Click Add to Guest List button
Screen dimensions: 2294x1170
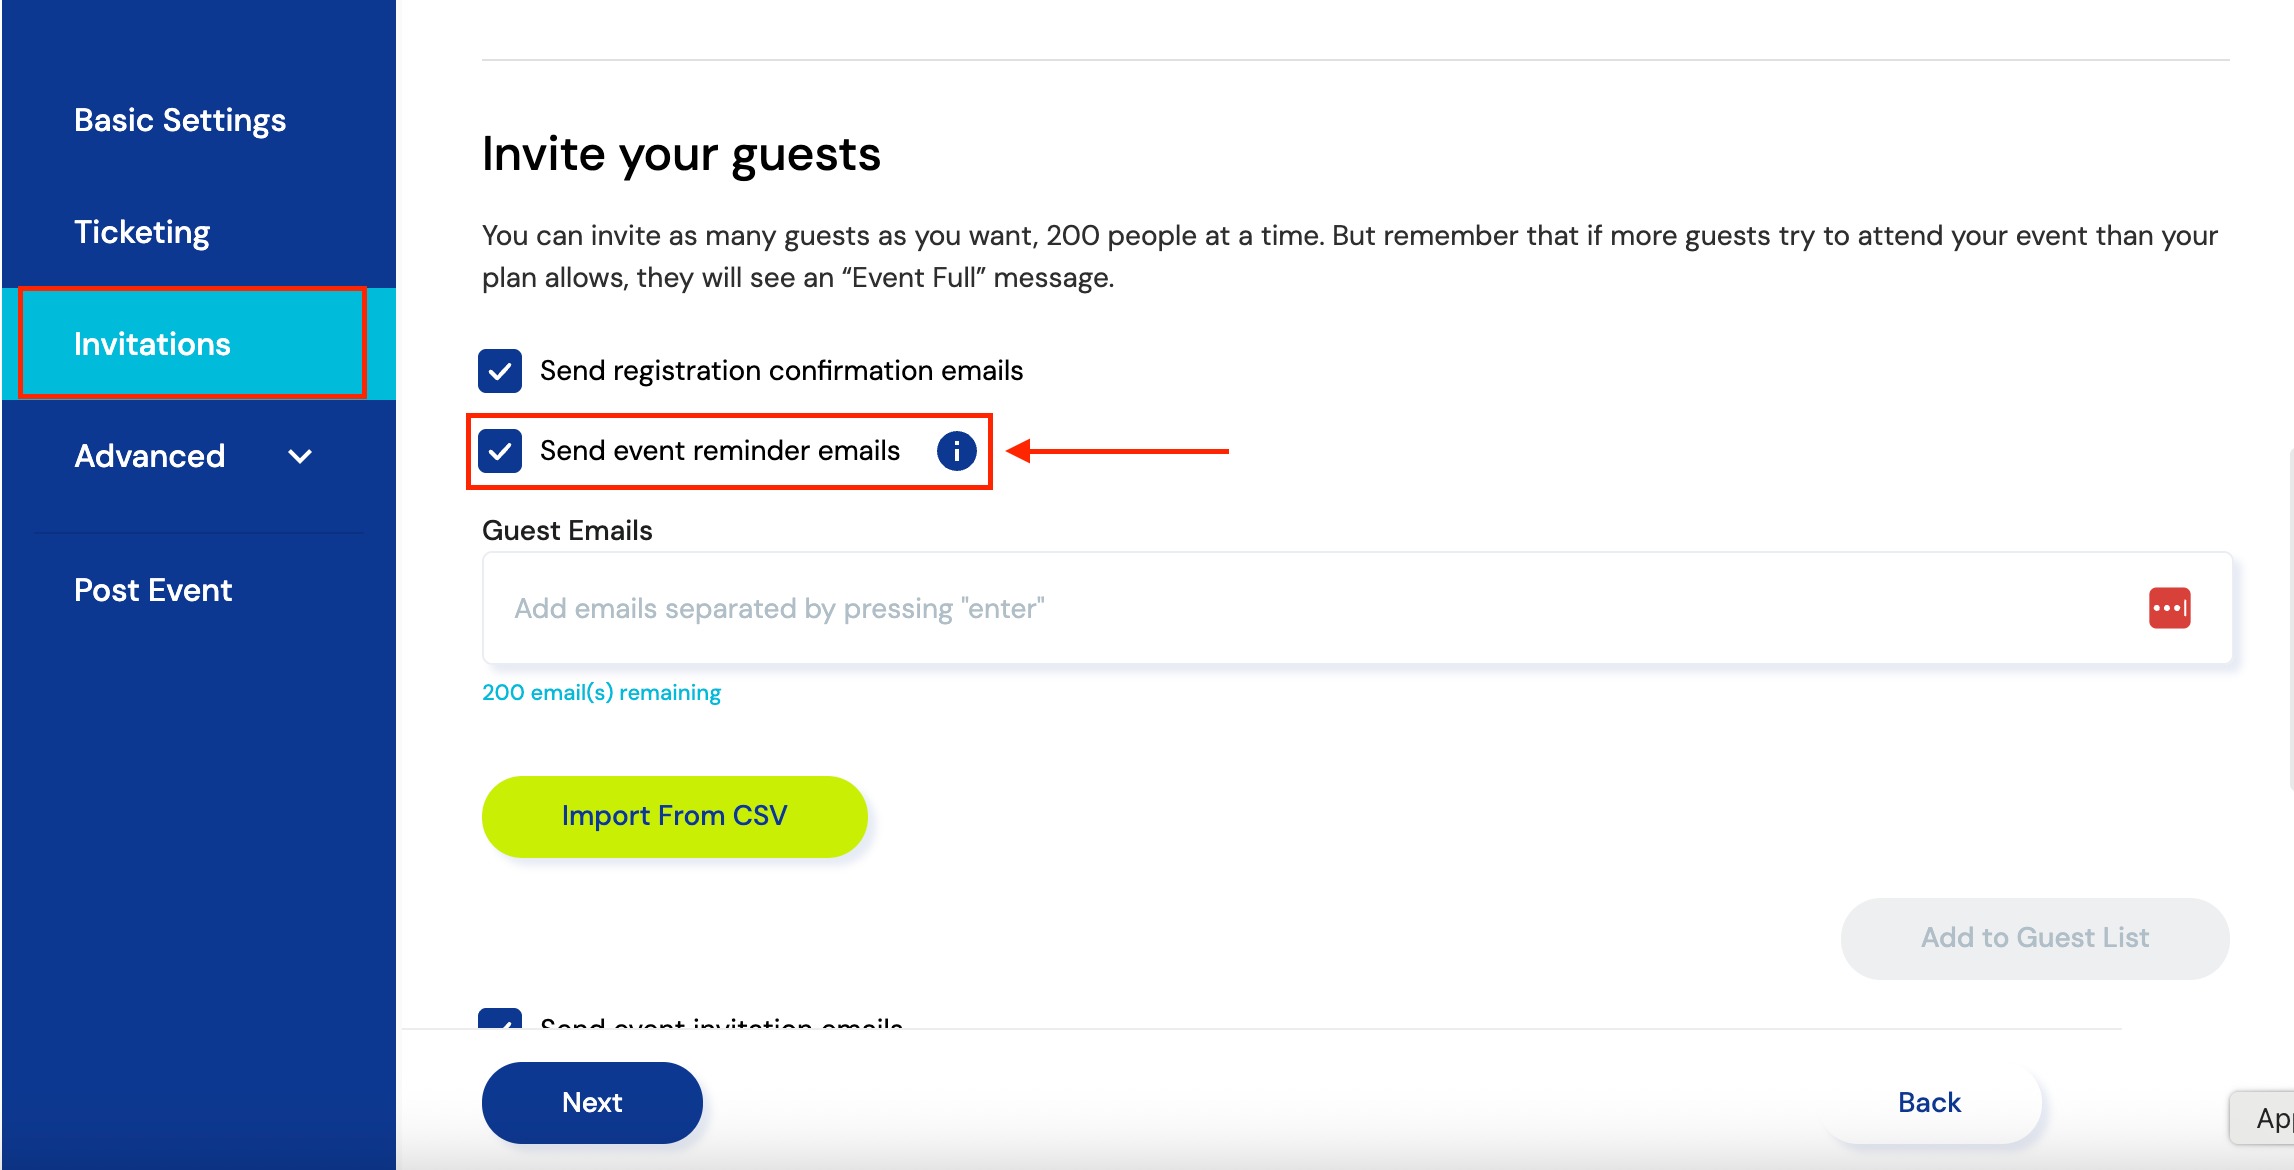pyautogui.click(x=2035, y=938)
